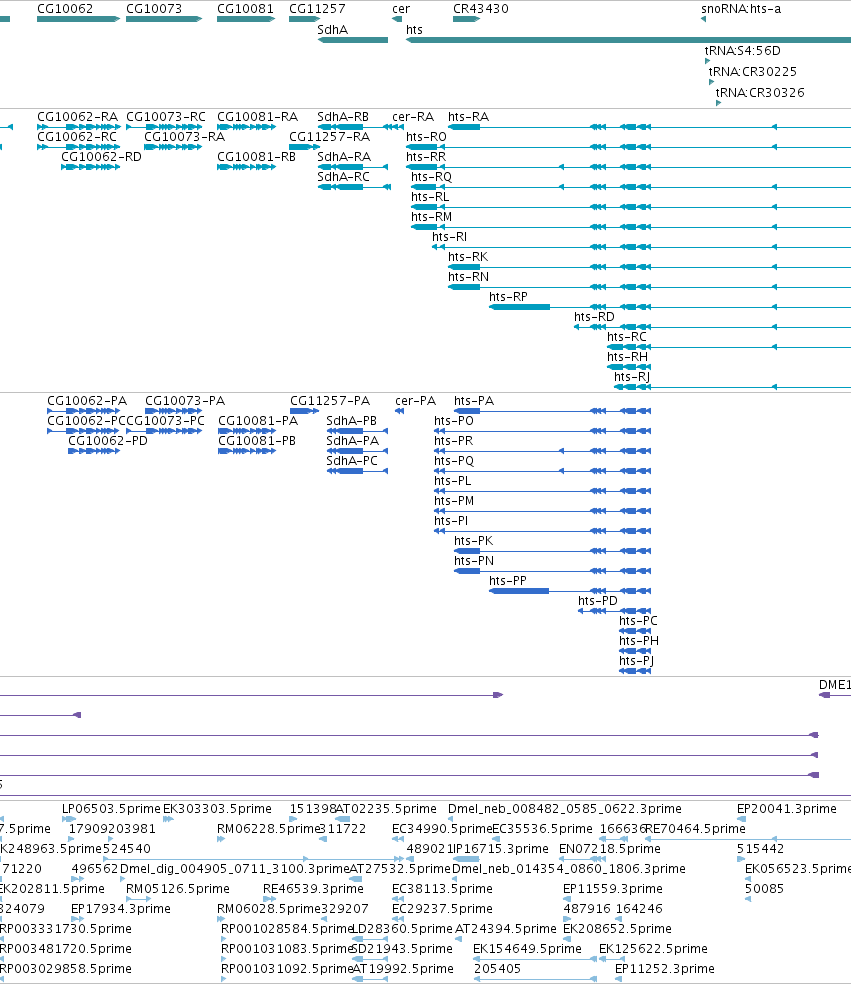Click the SdhA gene feature

(x=353, y=40)
